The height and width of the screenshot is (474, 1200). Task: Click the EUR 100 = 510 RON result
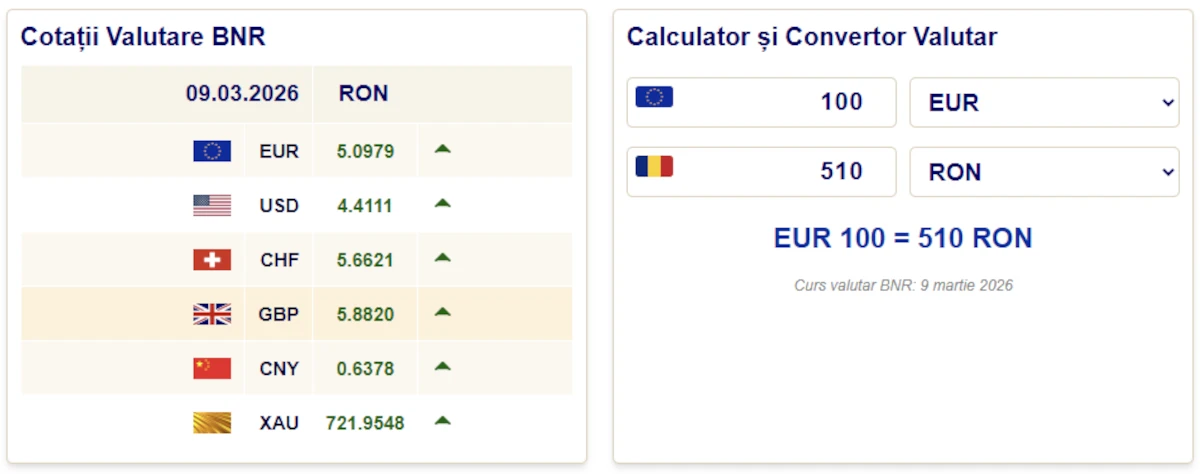[x=903, y=238]
